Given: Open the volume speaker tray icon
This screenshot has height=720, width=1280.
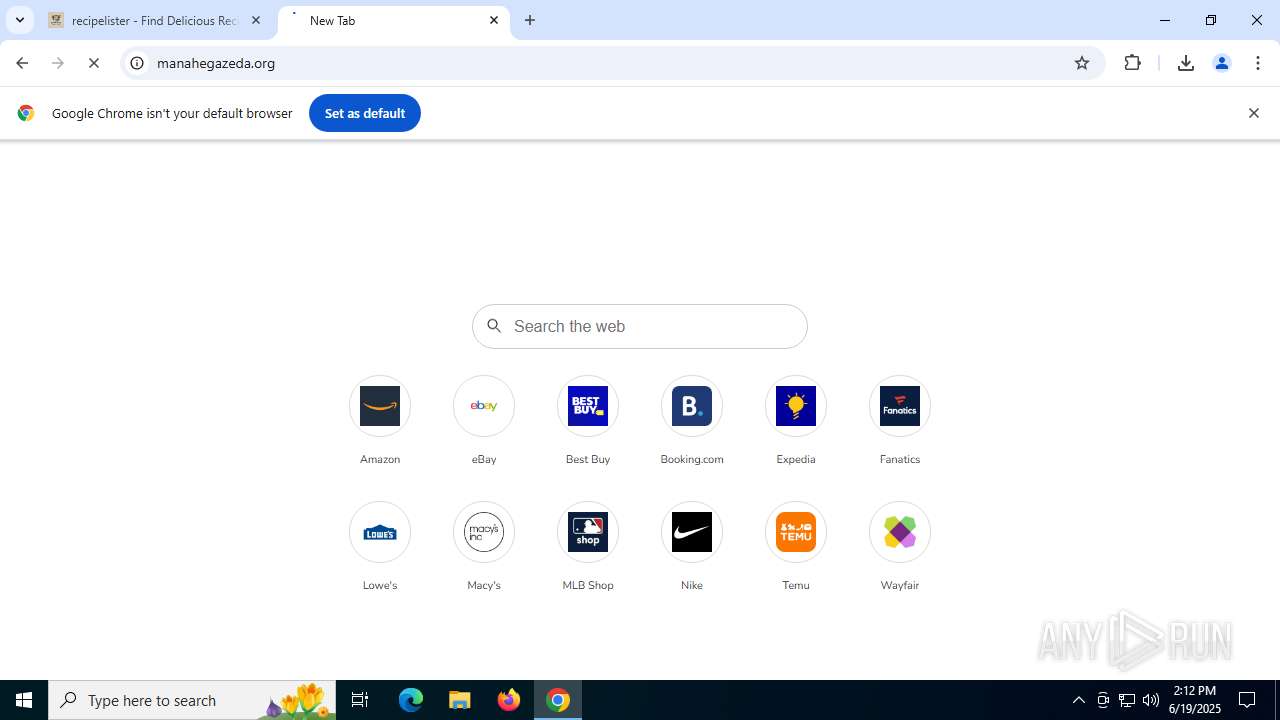Looking at the screenshot, I should [x=1151, y=700].
